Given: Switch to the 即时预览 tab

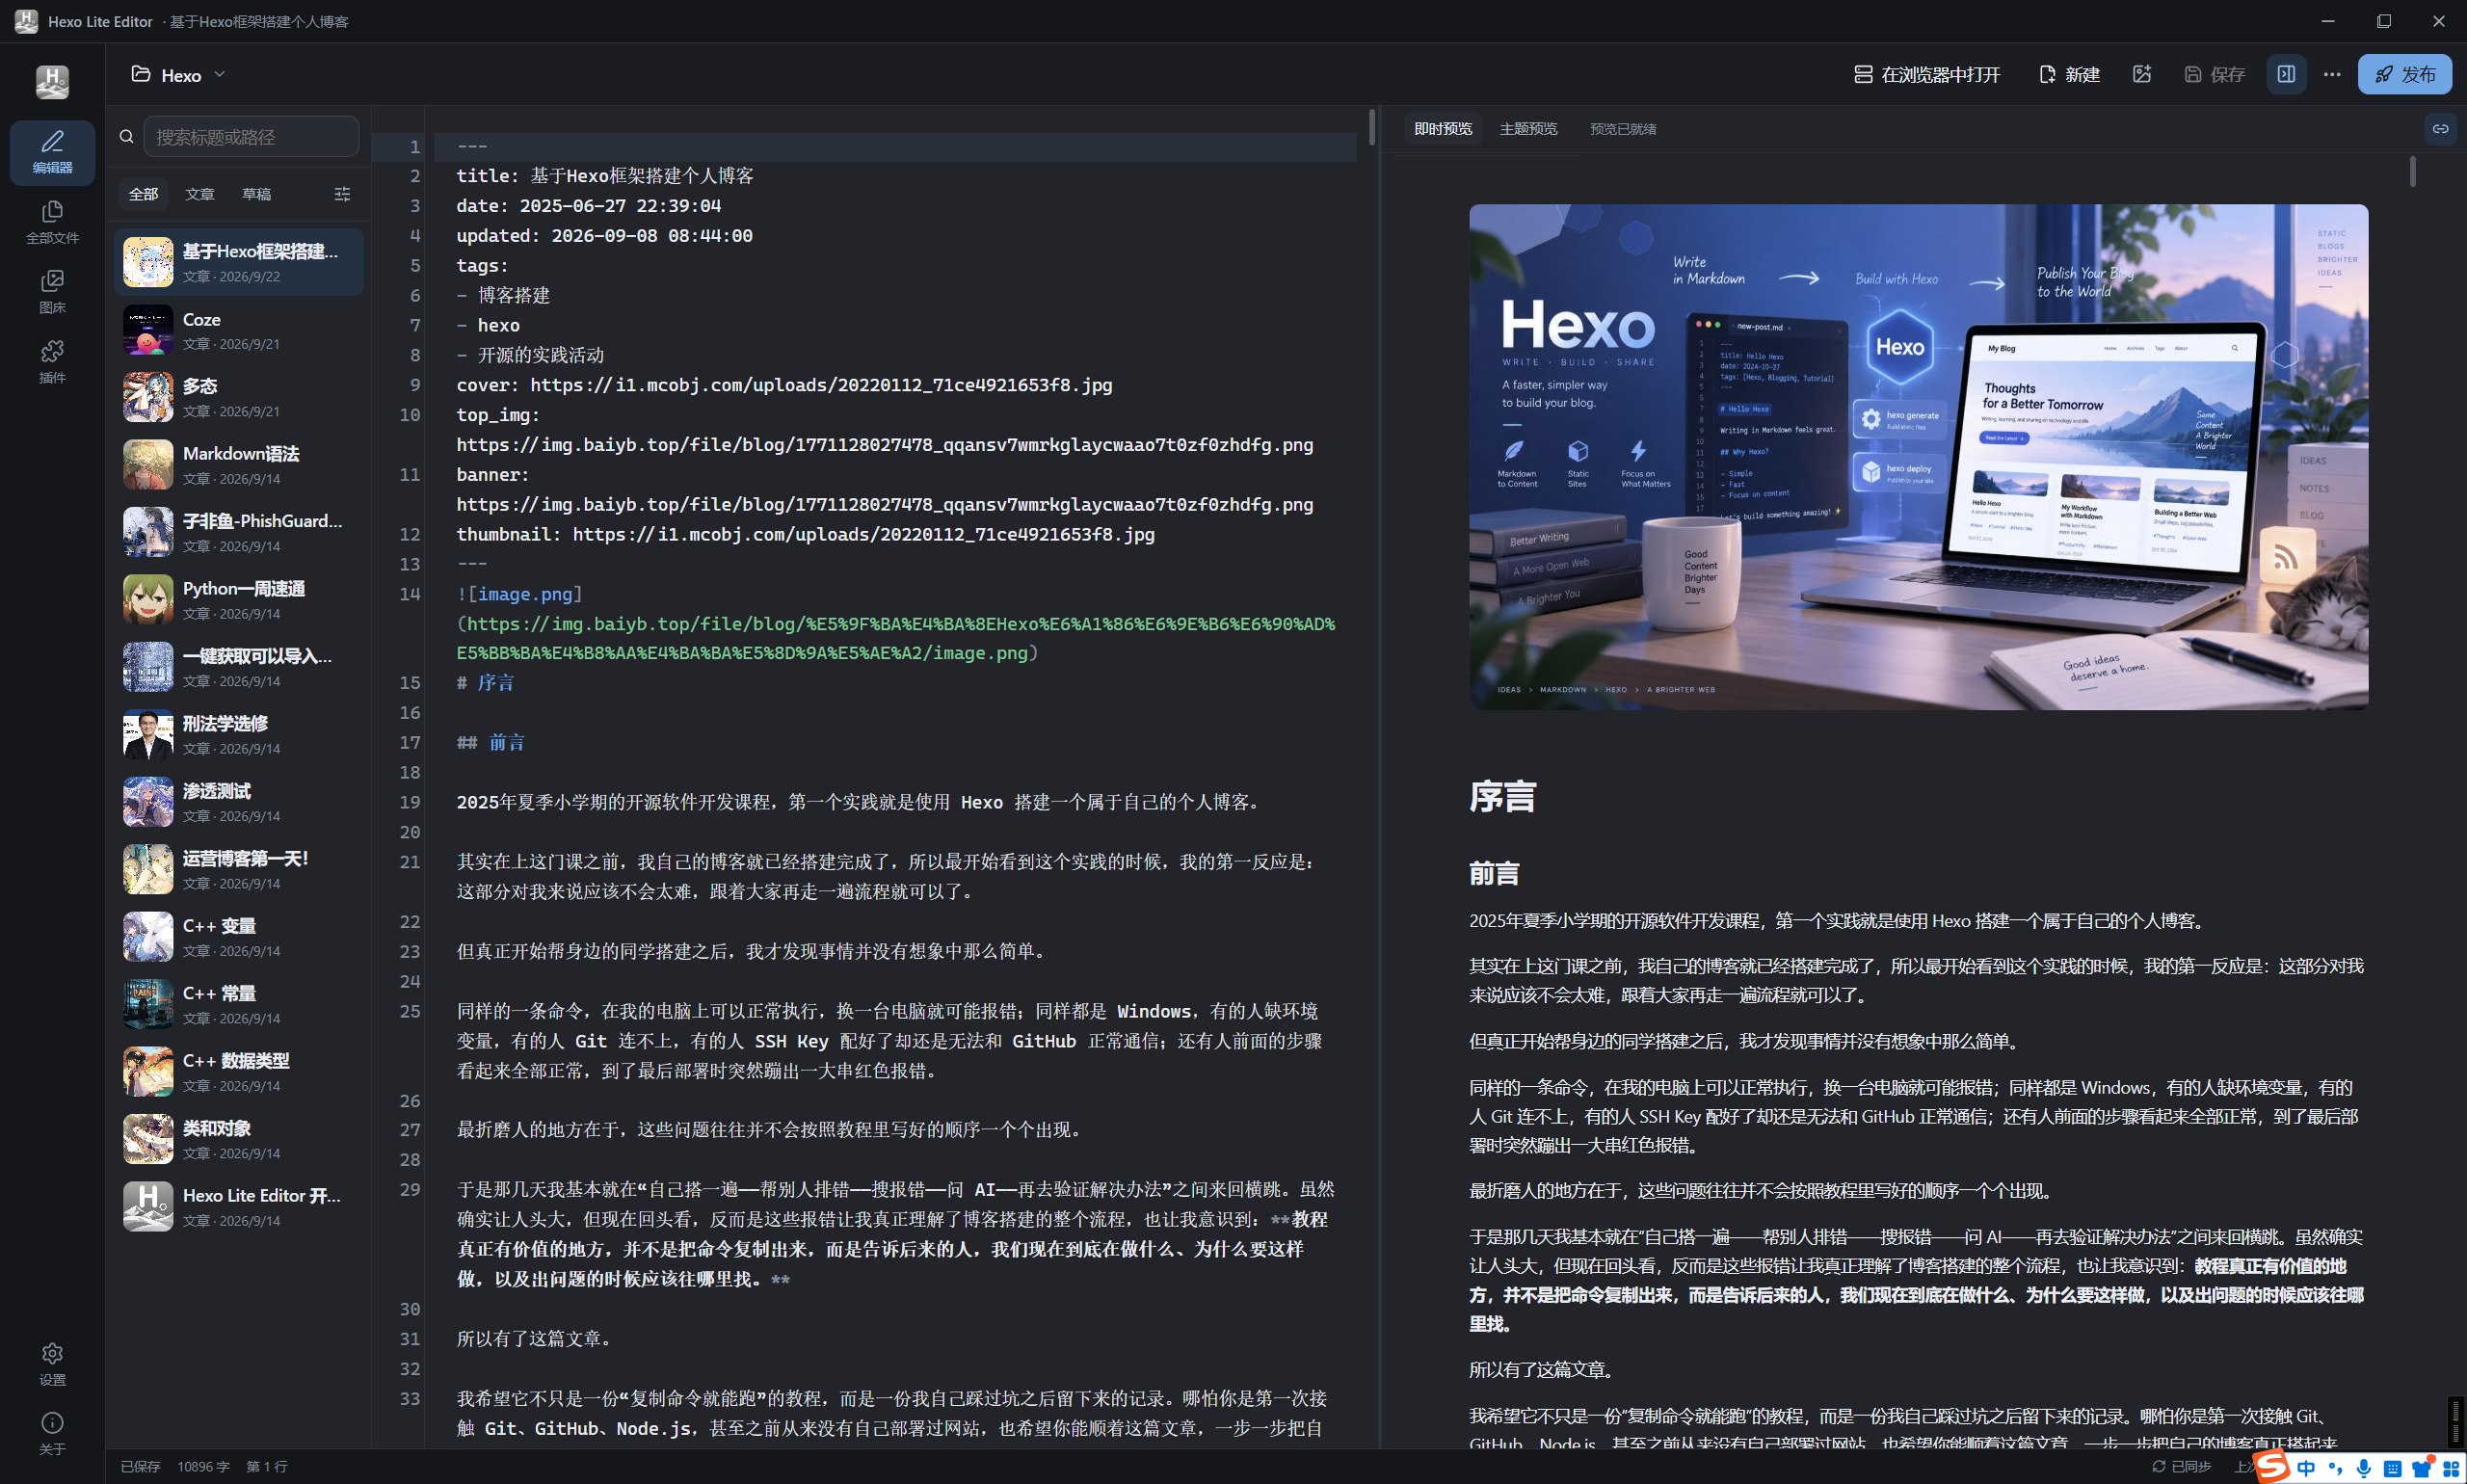Looking at the screenshot, I should click(x=1443, y=129).
